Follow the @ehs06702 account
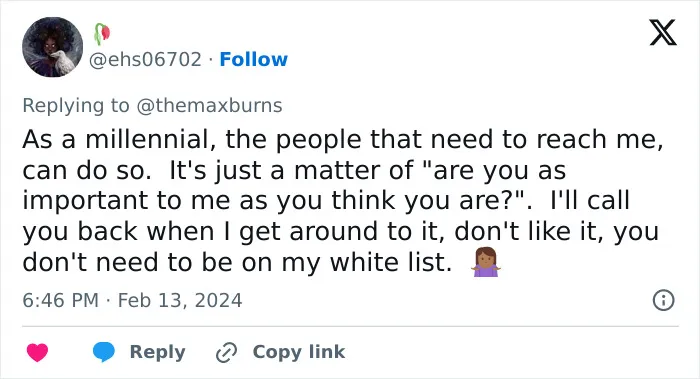This screenshot has height=379, width=700. click(254, 59)
